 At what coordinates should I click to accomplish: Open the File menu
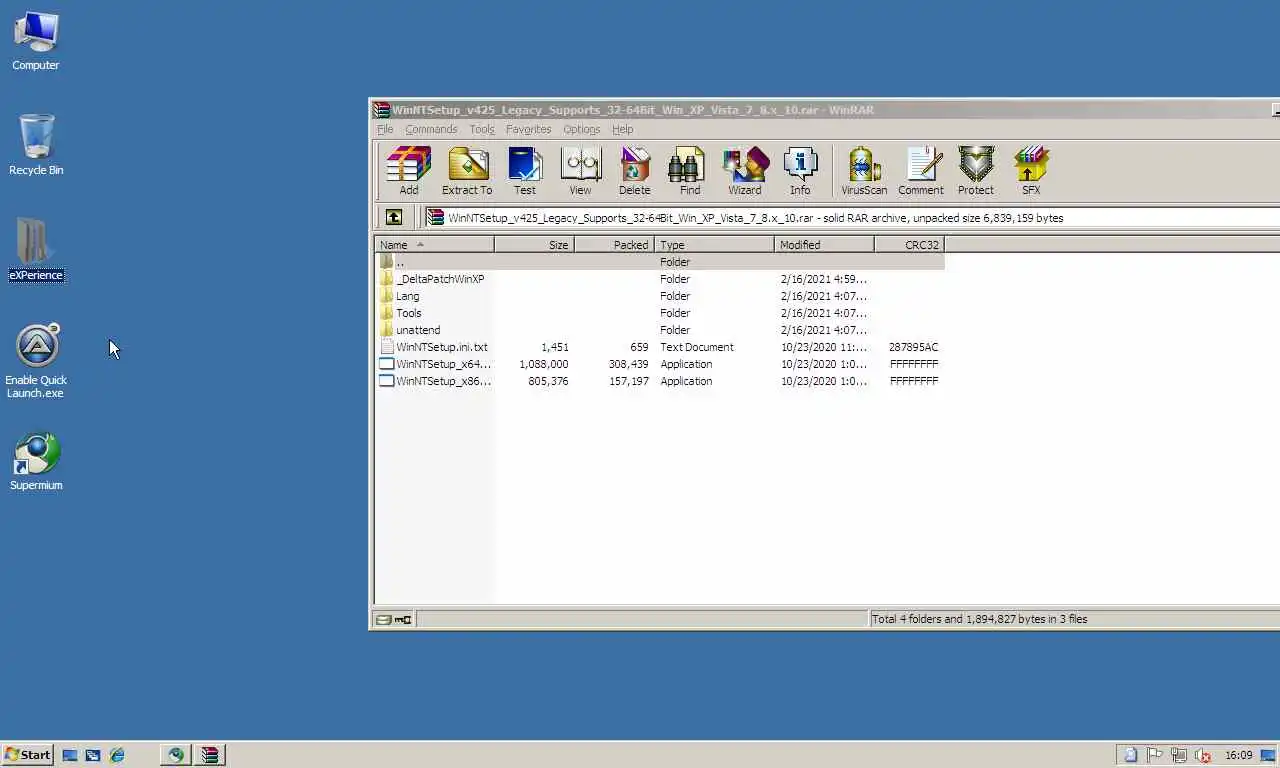(385, 129)
